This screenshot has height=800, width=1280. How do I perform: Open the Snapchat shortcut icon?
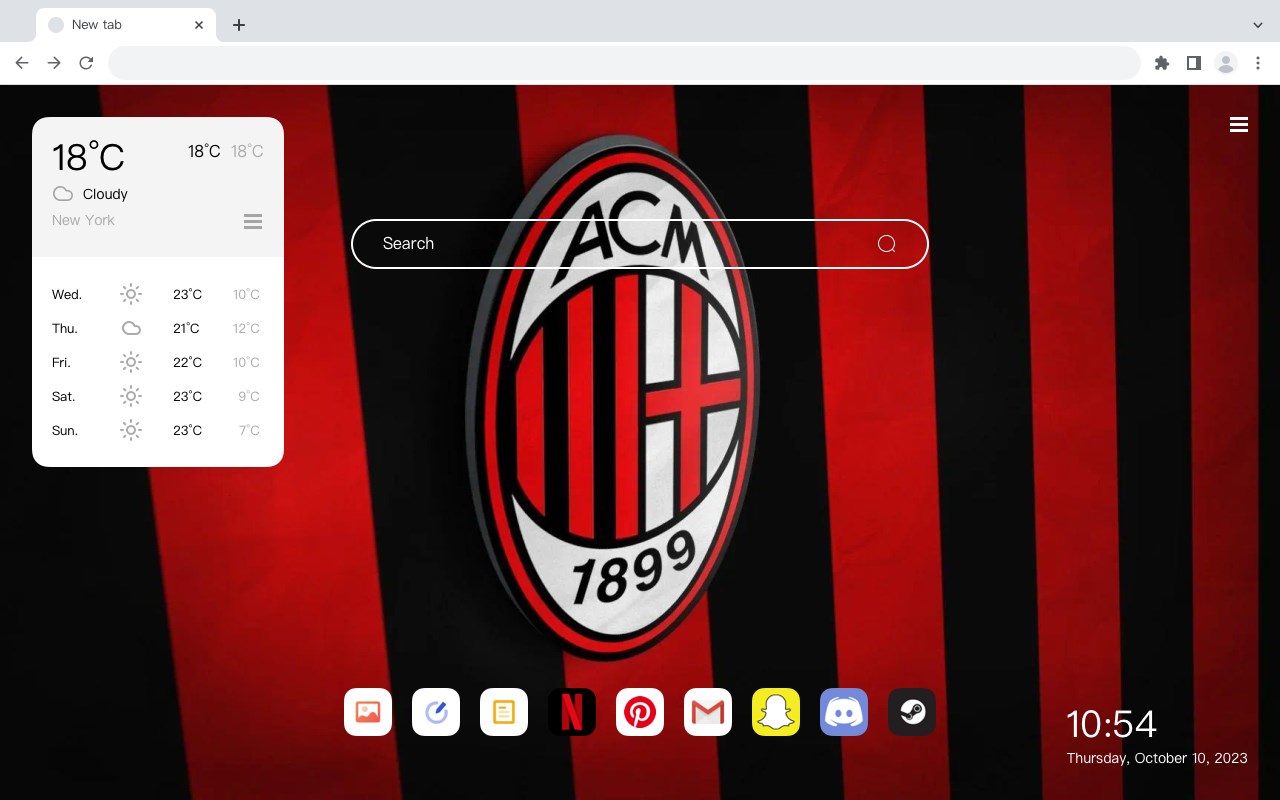tap(776, 712)
